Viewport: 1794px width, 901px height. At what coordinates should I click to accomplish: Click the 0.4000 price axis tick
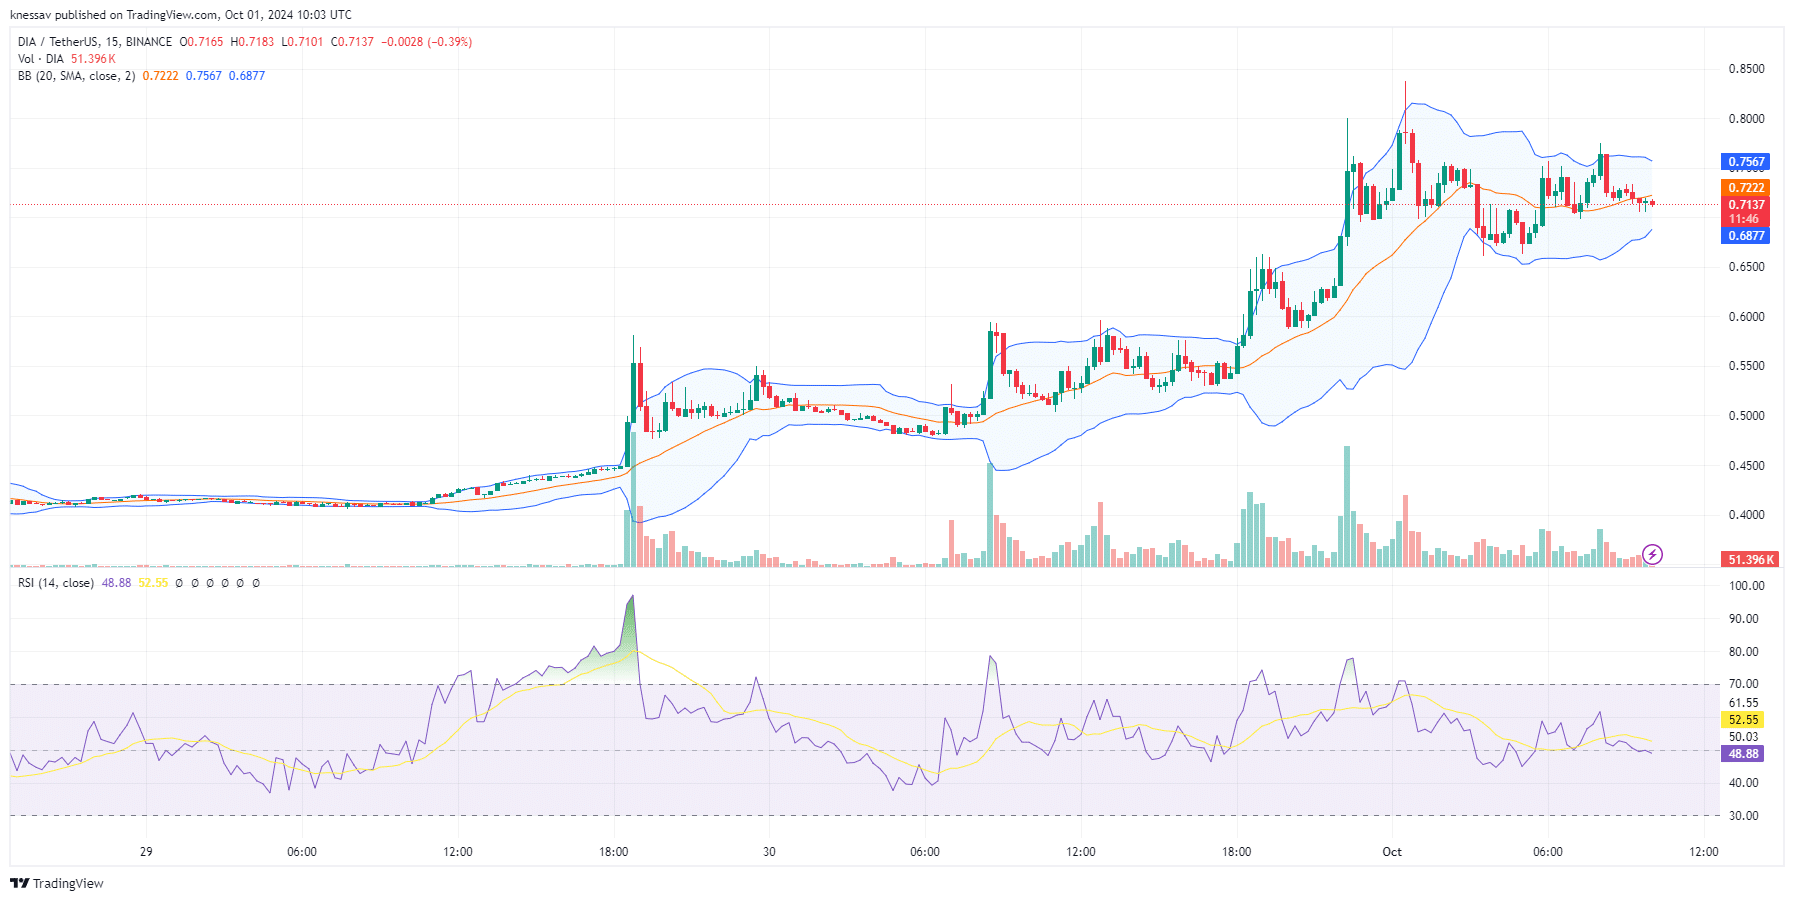tap(1746, 515)
